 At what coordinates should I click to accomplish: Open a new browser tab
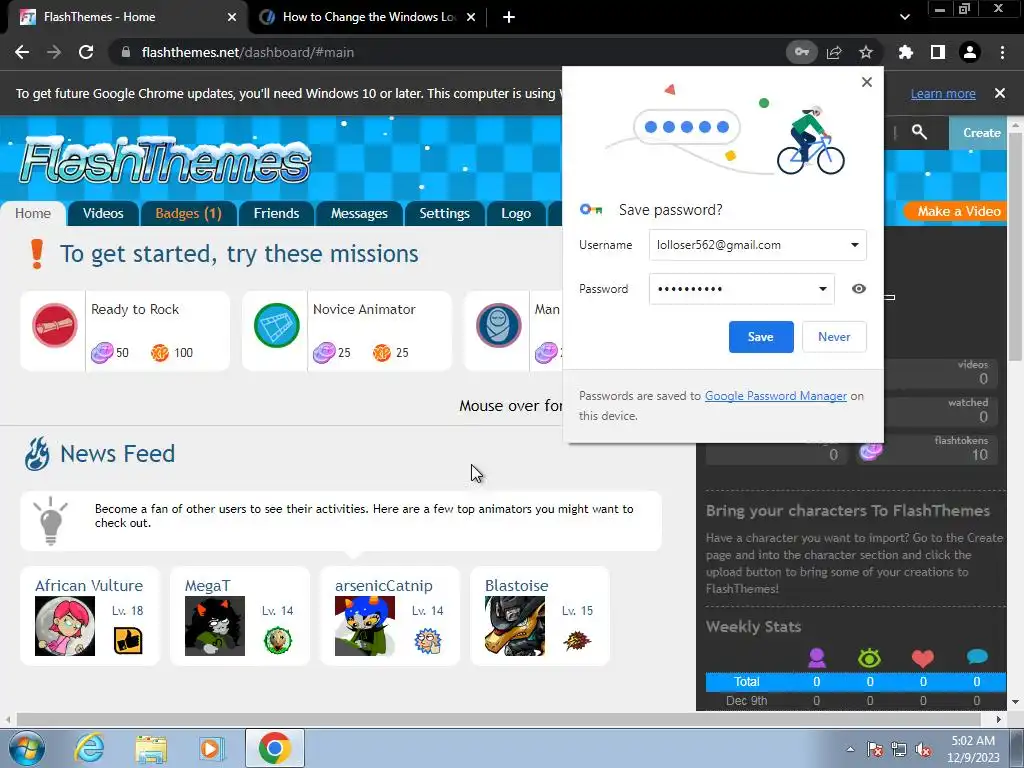click(x=509, y=17)
